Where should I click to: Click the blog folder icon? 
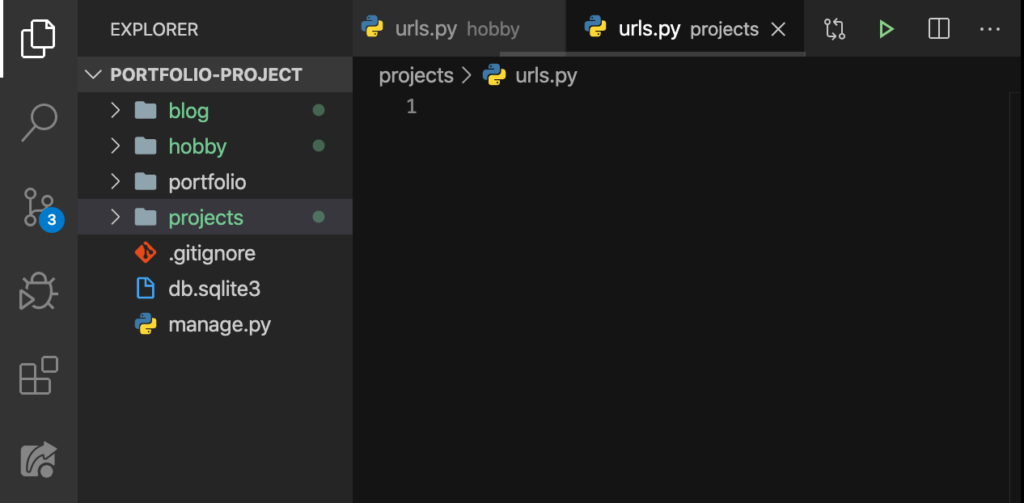[145, 110]
